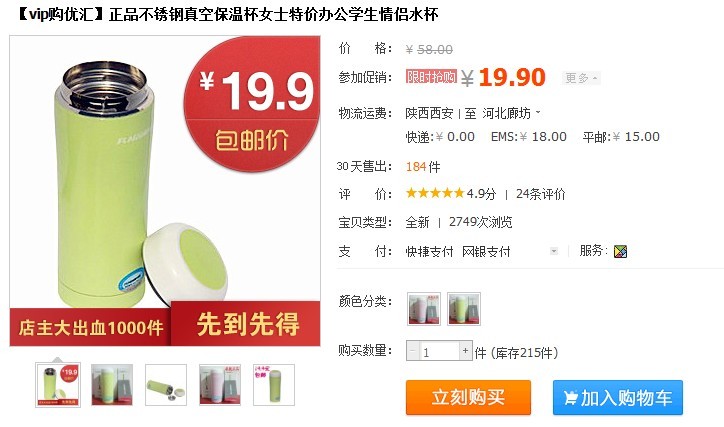Expand the 更多 promotions dropdown
The image size is (724, 427).
pos(581,78)
